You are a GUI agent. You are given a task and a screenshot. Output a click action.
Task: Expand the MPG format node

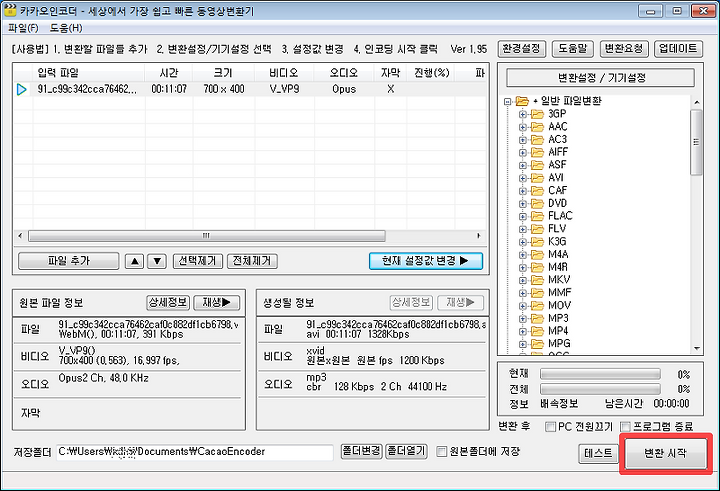coord(523,344)
